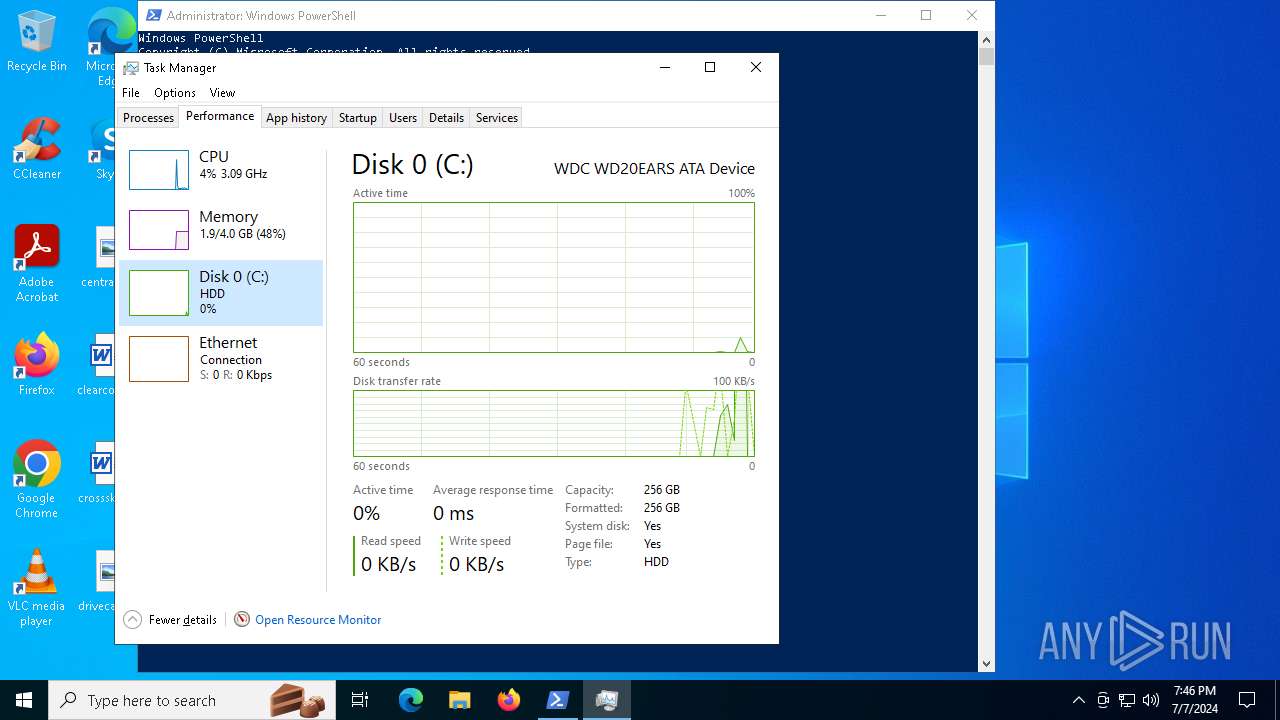Click the Read speed 0 KB/s value
The height and width of the screenshot is (720, 1280).
point(388,565)
